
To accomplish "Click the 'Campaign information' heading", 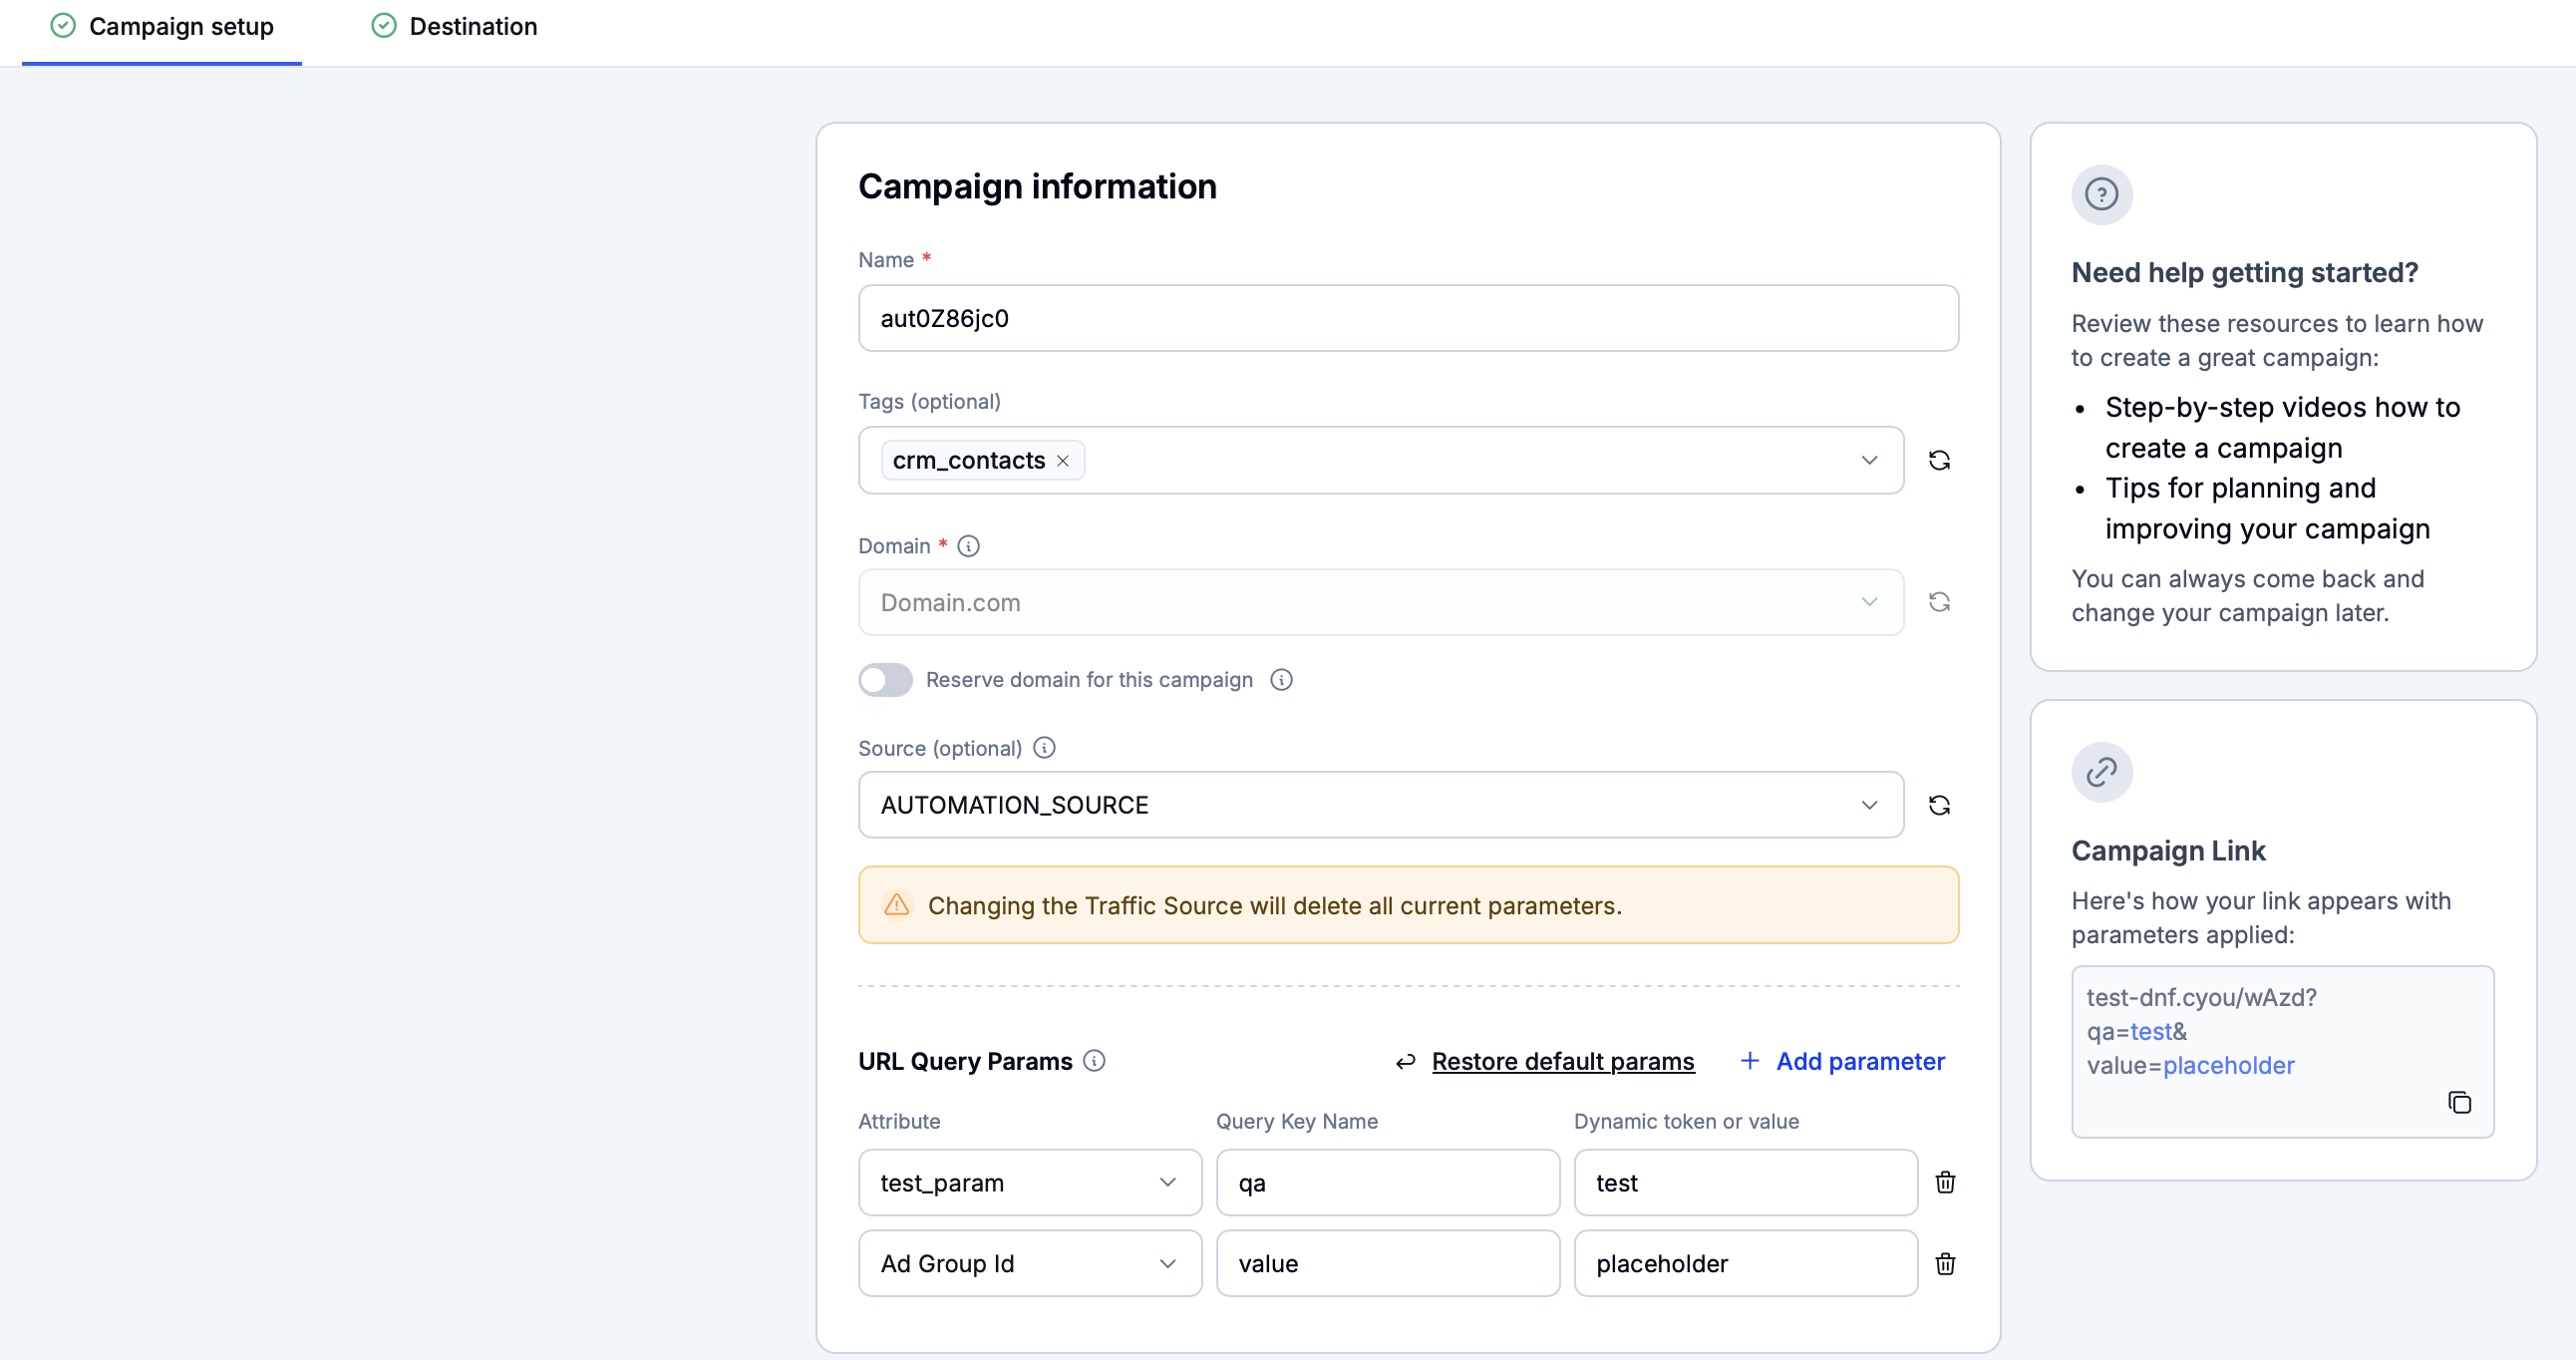I will [x=1037, y=187].
